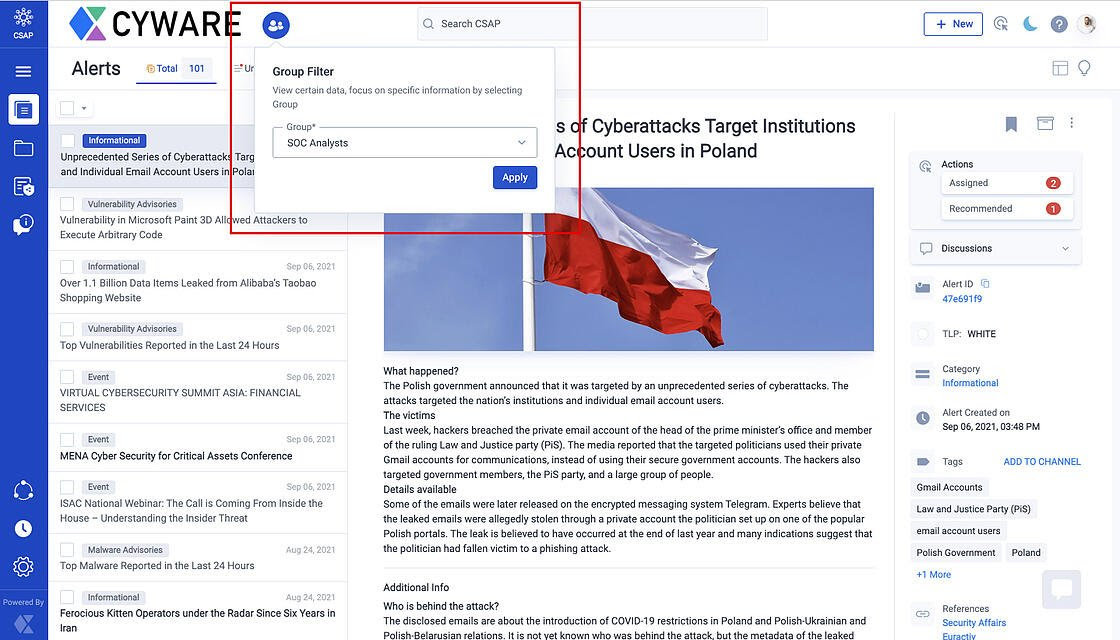Switch to the Total alerts tab
The image size is (1120, 640).
[x=175, y=69]
